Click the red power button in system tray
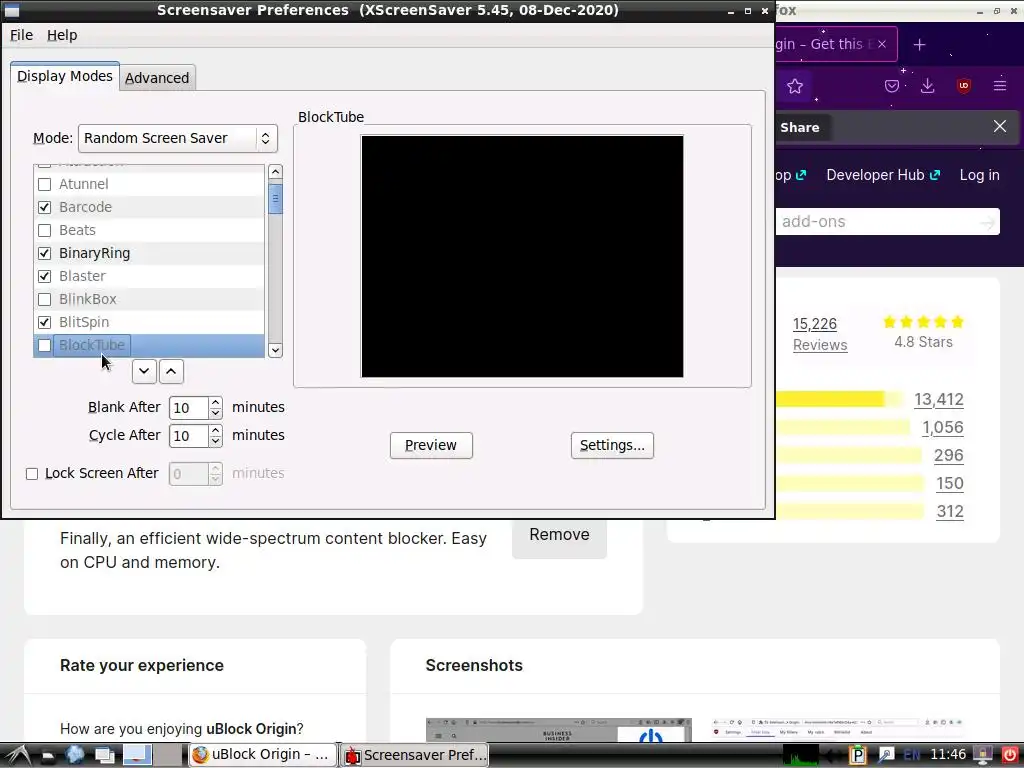 [1010, 755]
